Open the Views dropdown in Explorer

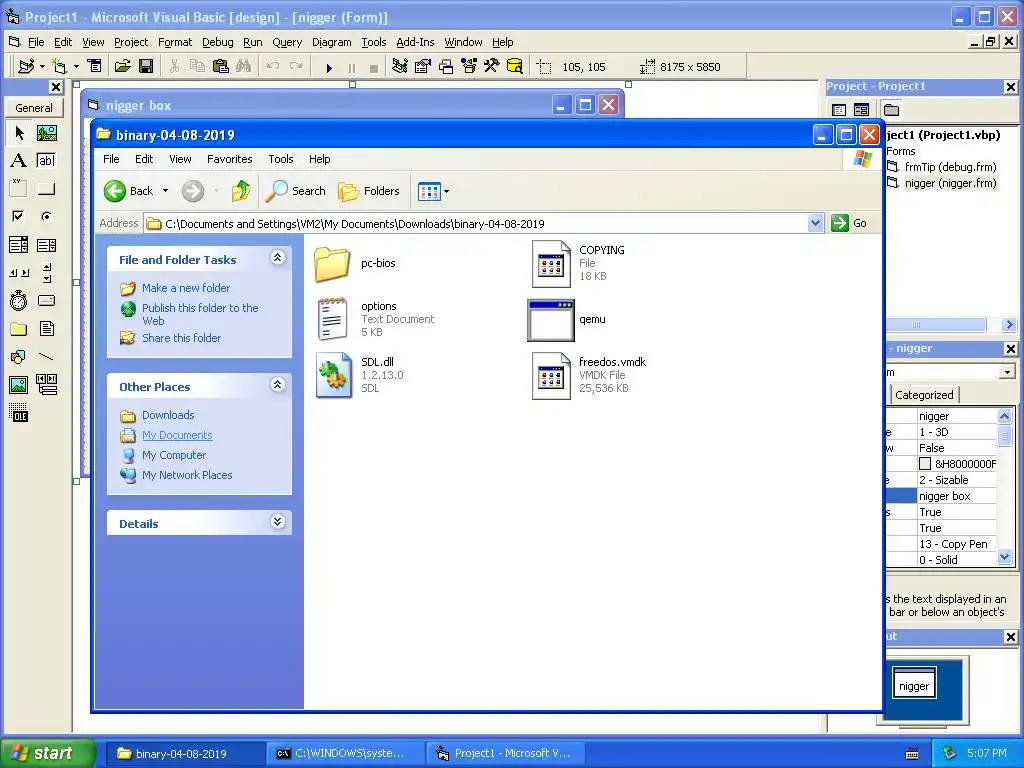447,191
